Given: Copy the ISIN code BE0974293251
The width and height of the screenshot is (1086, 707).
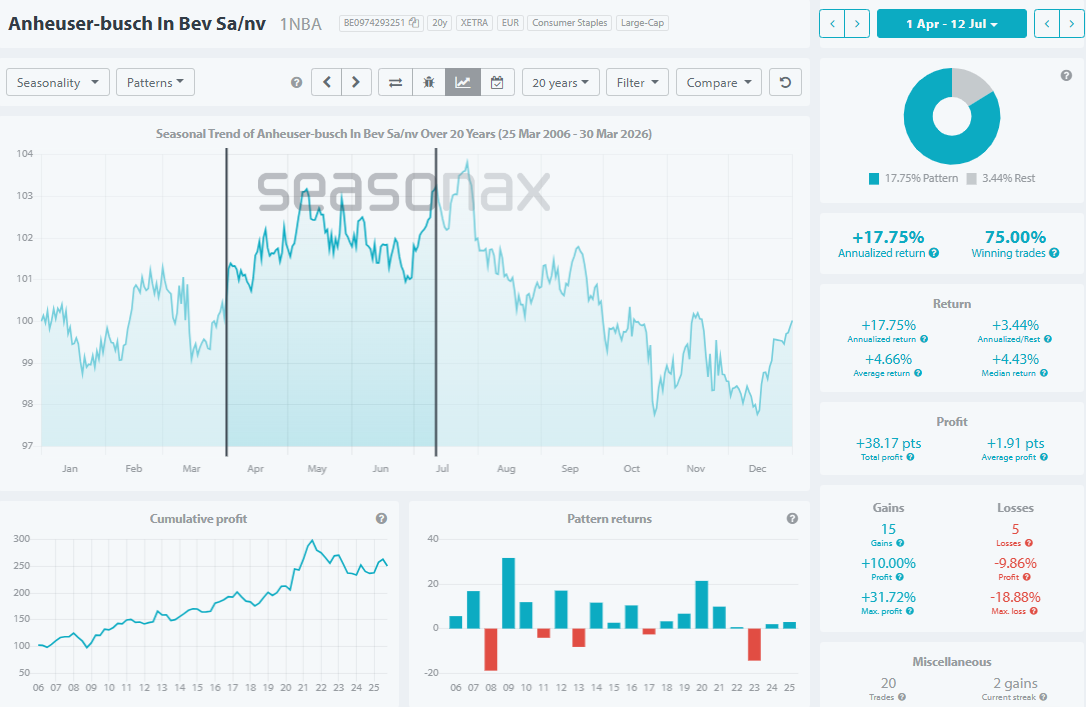Looking at the screenshot, I should (414, 23).
